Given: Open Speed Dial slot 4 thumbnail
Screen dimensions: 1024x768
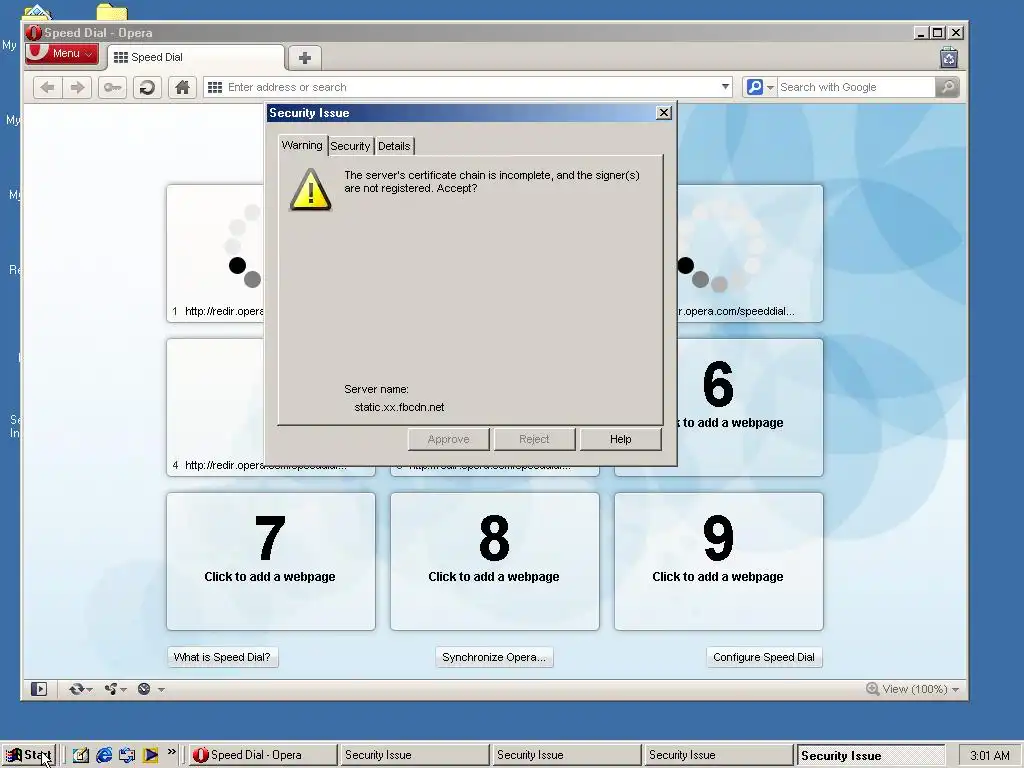Looking at the screenshot, I should [x=216, y=408].
